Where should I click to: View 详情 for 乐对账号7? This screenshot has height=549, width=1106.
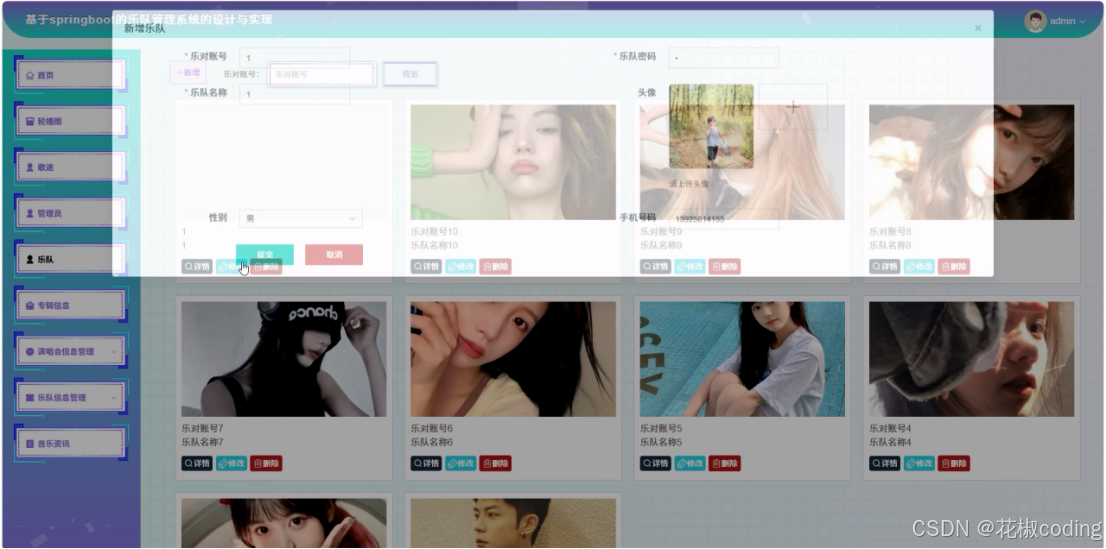(197, 464)
